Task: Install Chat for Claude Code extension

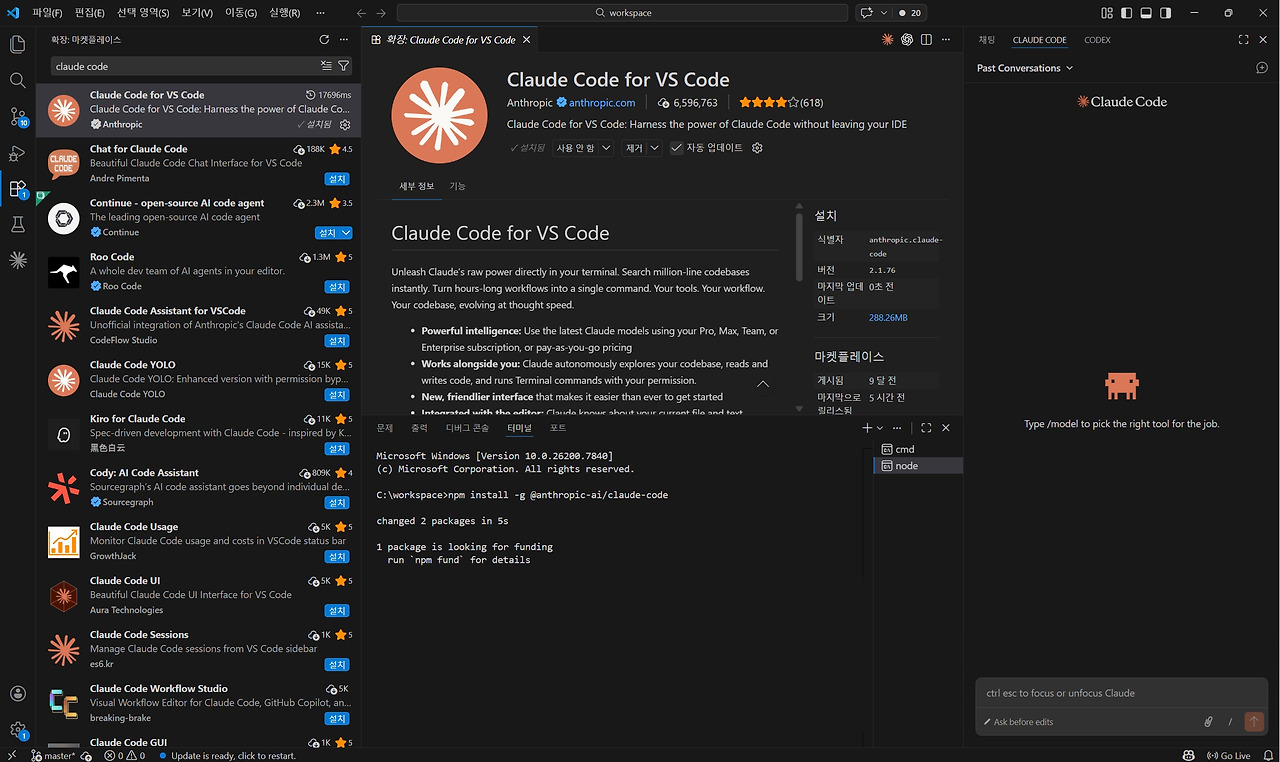Action: 337,179
